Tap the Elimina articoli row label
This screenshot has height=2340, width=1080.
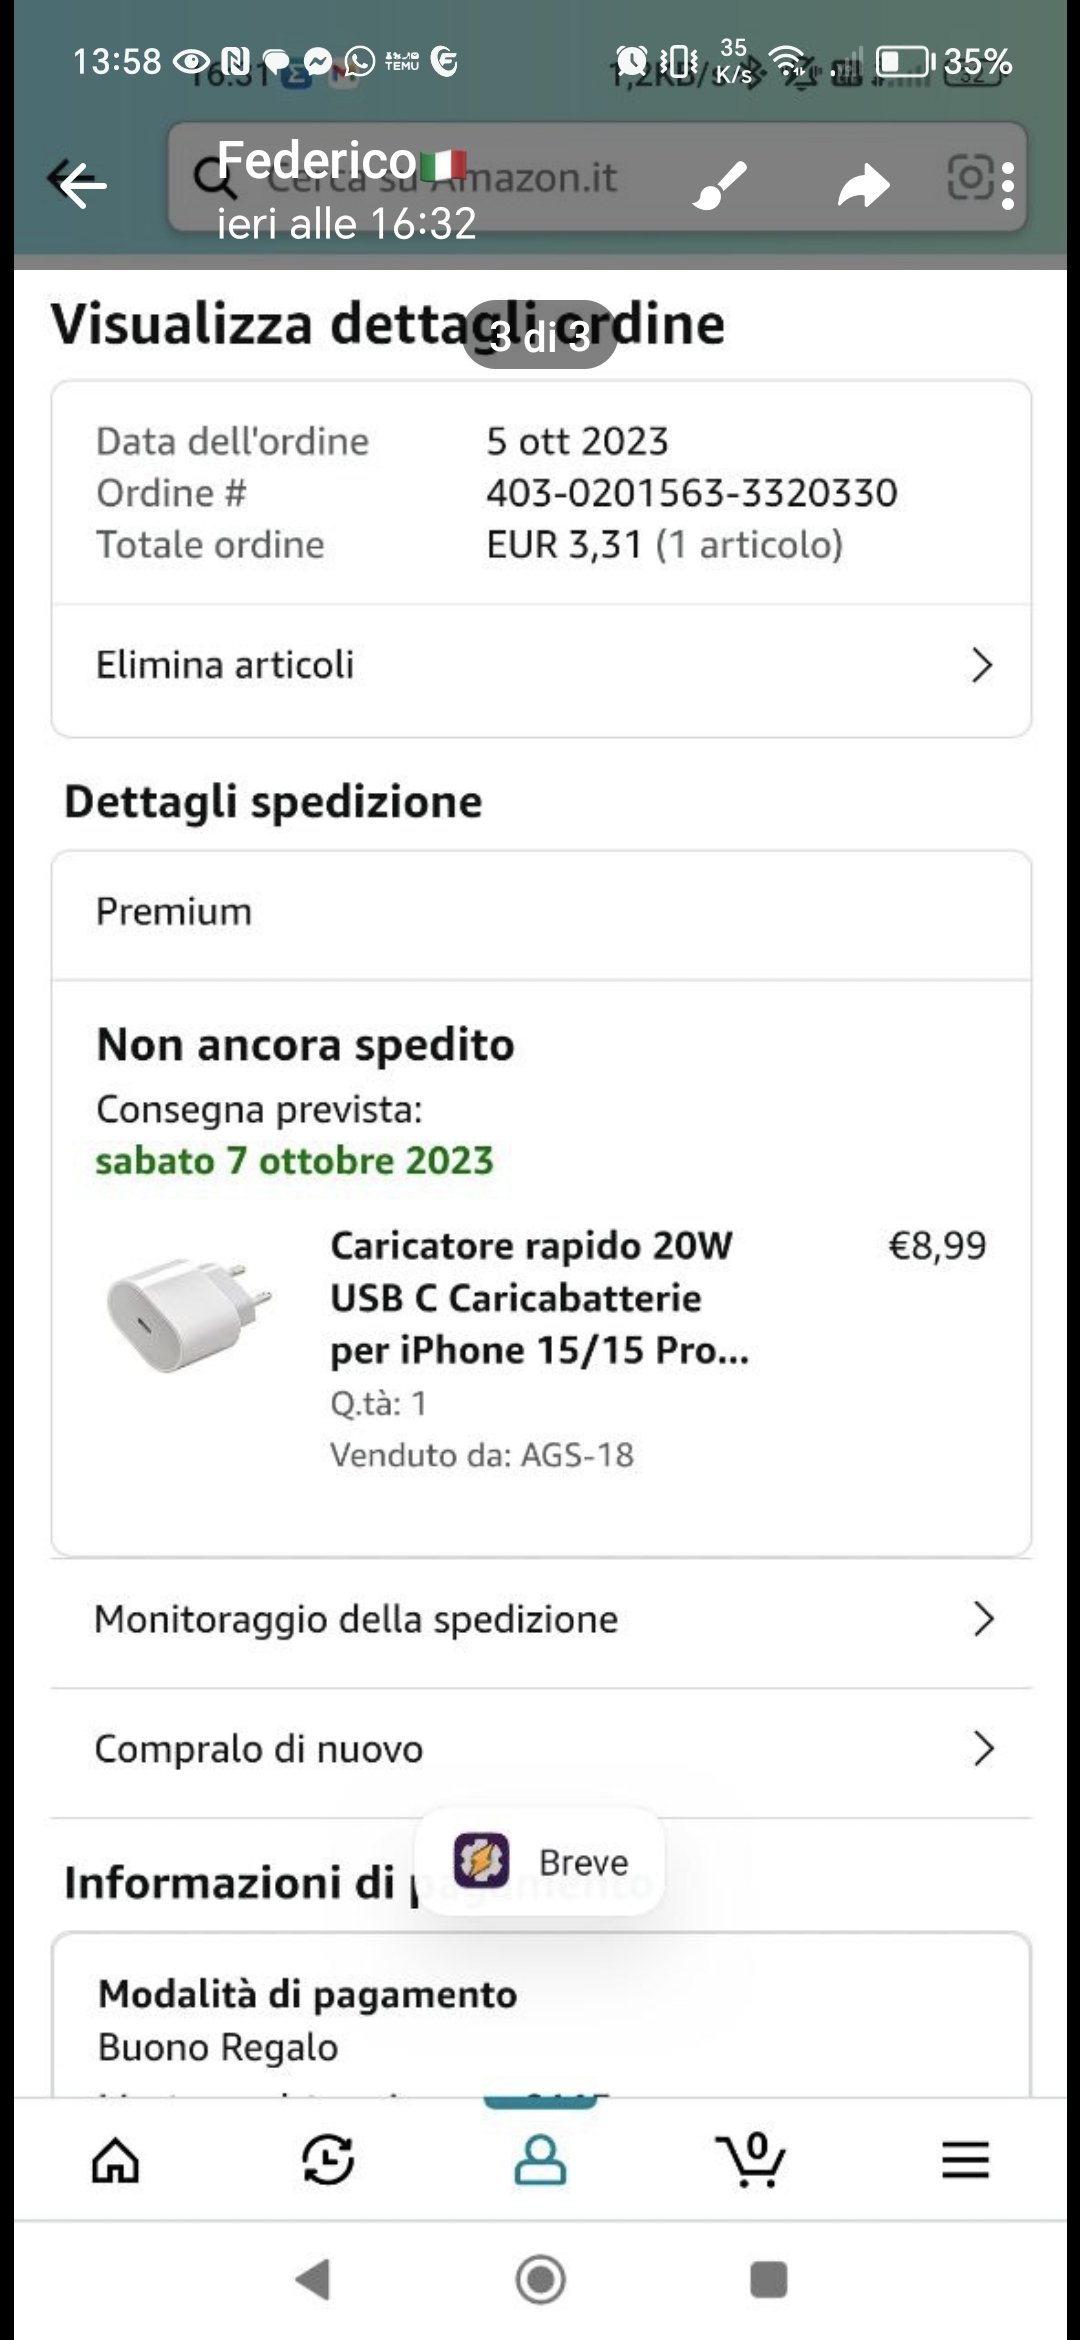pyautogui.click(x=225, y=665)
